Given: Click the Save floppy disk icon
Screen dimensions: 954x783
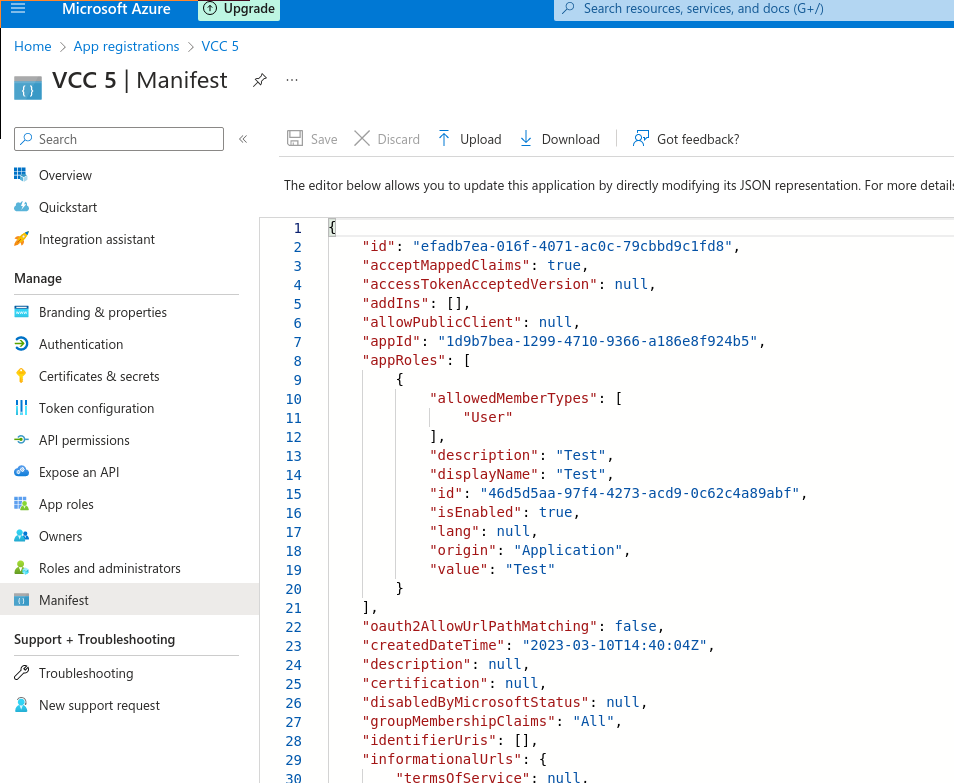Looking at the screenshot, I should click(x=295, y=139).
